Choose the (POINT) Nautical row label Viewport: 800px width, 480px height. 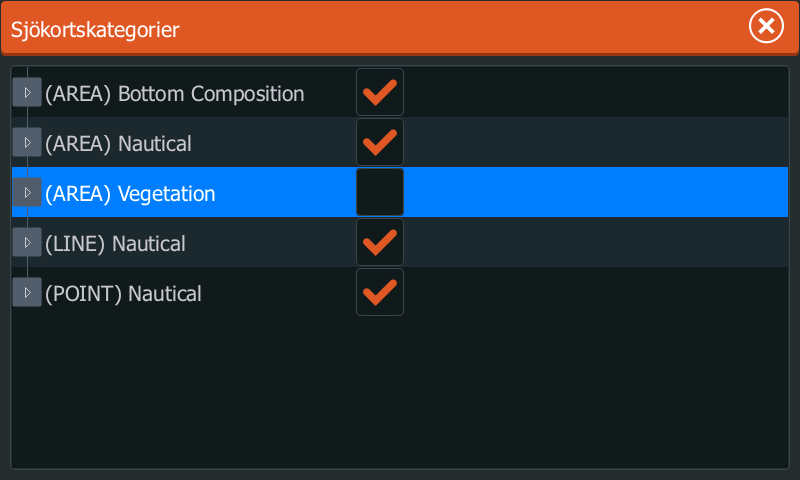123,294
